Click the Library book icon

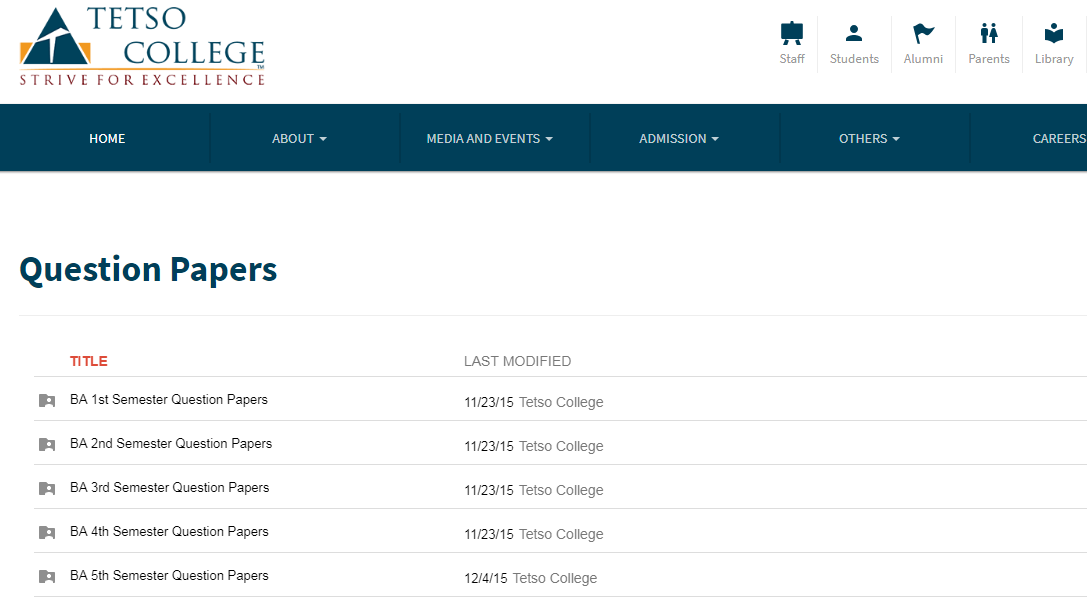click(x=1053, y=34)
